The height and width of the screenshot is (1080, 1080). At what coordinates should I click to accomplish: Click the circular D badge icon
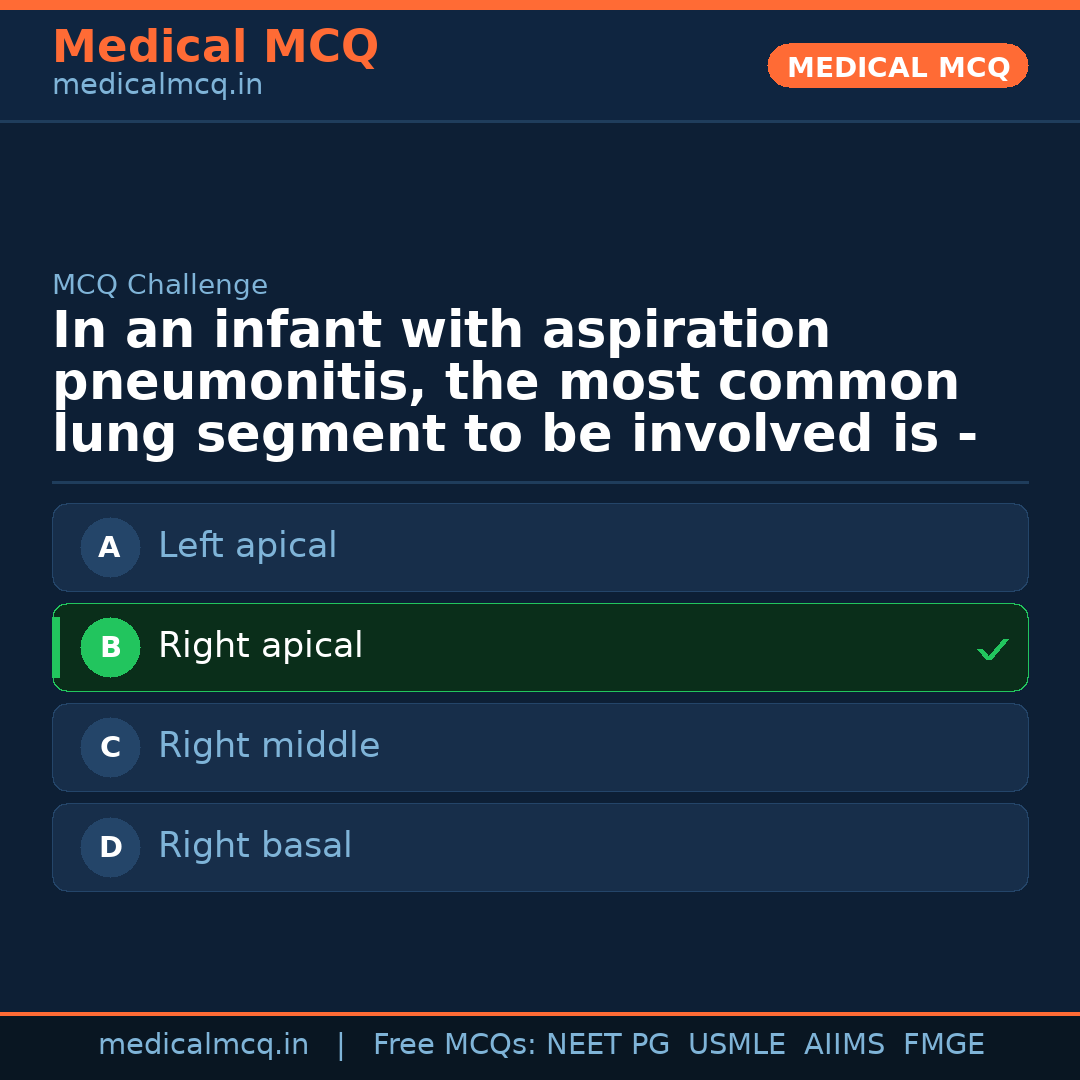pos(110,847)
